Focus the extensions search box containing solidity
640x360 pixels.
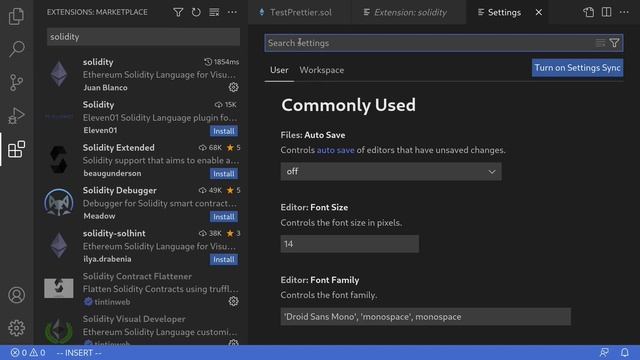point(143,37)
